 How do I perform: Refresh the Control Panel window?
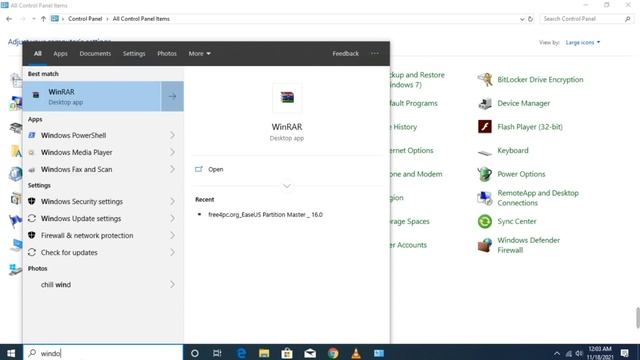pos(530,19)
